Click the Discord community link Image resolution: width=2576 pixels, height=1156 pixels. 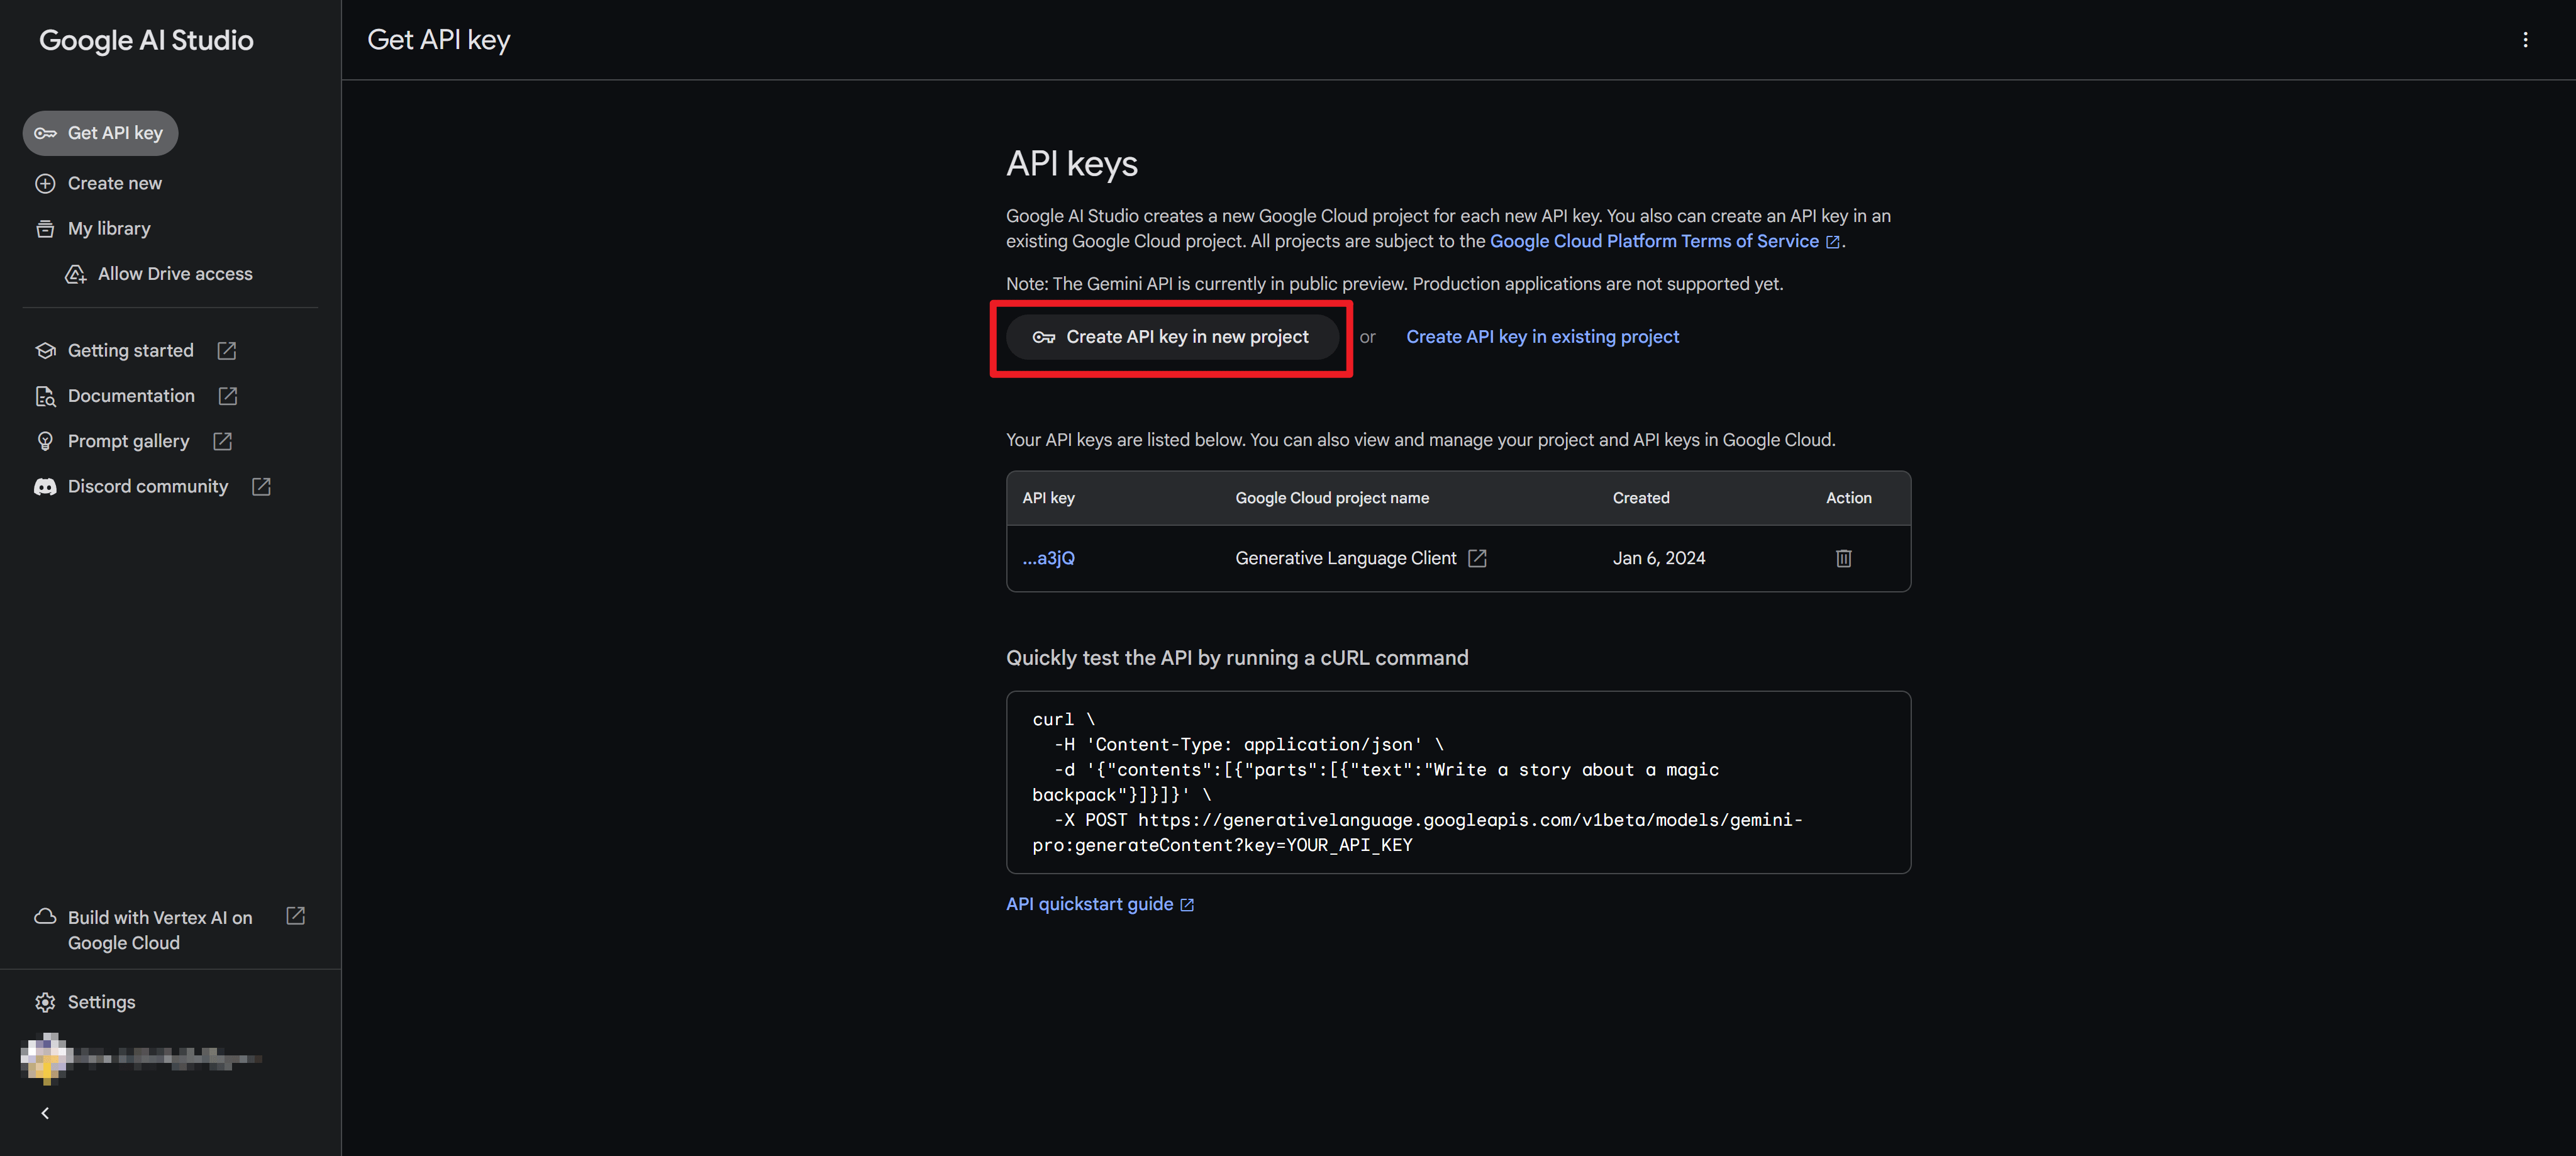pos(147,487)
